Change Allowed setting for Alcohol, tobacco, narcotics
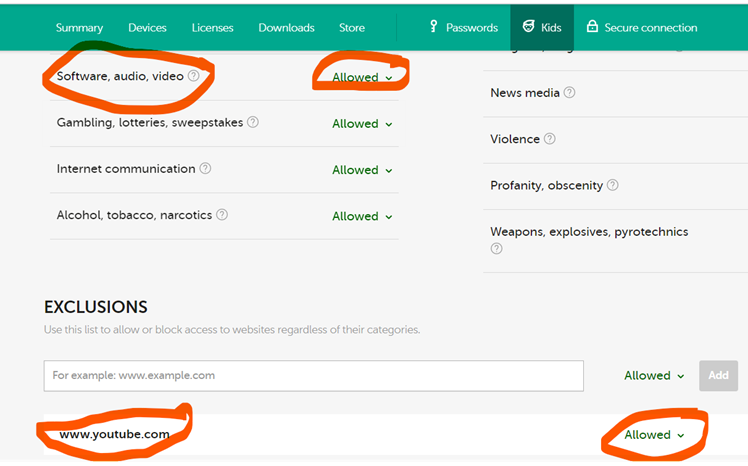 [362, 216]
